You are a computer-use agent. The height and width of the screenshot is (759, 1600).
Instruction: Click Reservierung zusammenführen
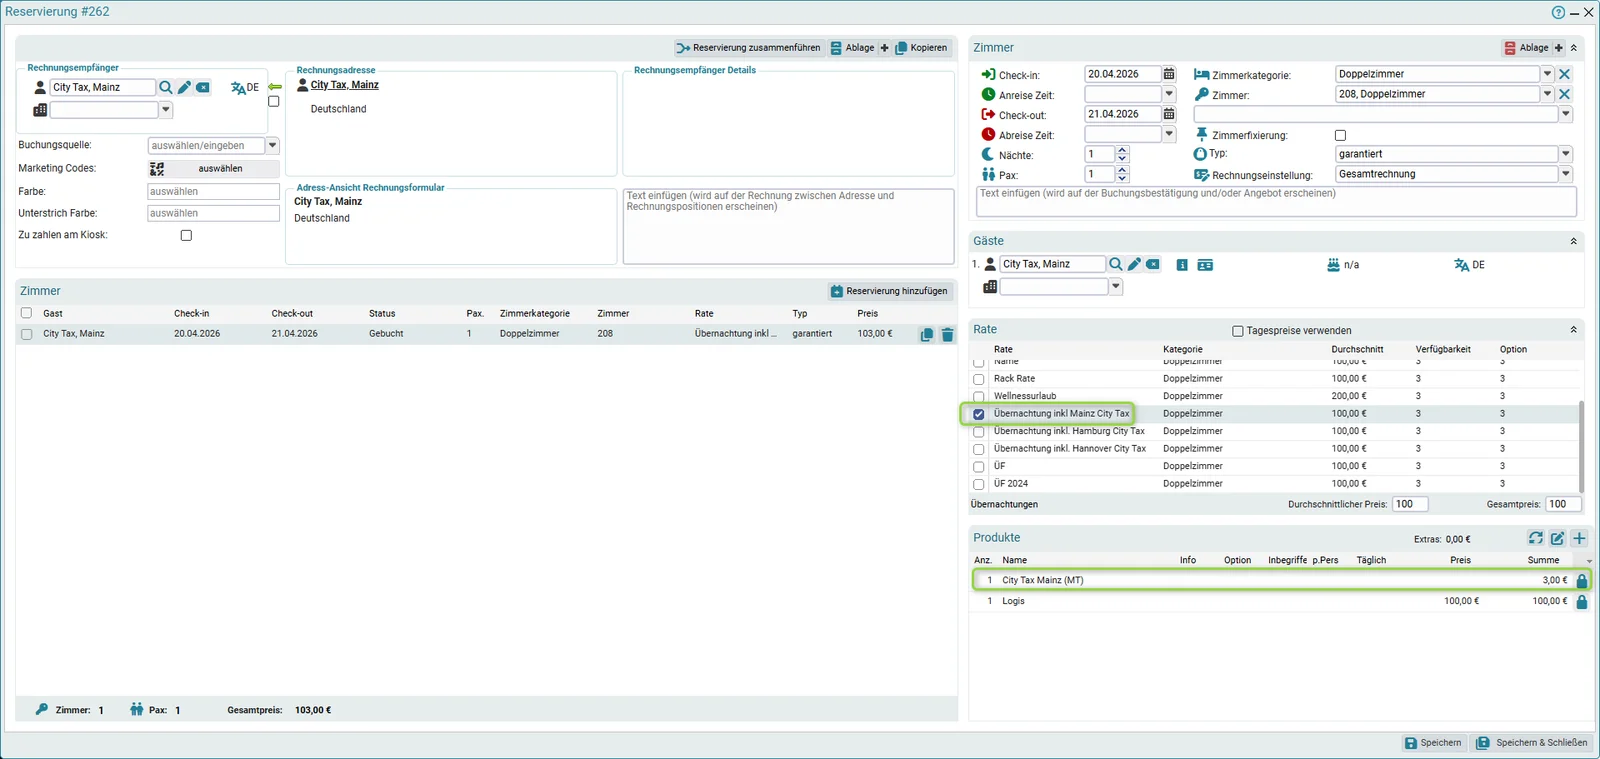pyautogui.click(x=748, y=48)
